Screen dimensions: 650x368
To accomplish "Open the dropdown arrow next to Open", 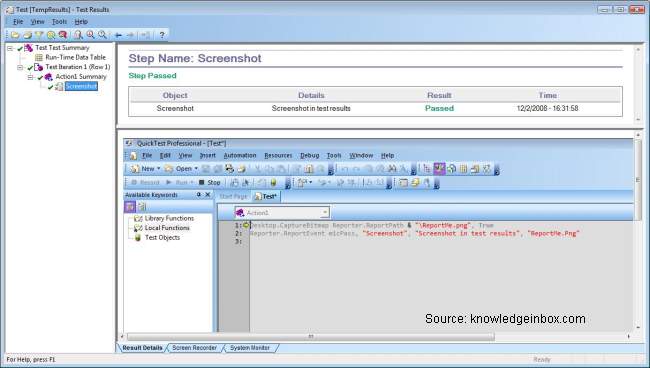I will coord(196,169).
